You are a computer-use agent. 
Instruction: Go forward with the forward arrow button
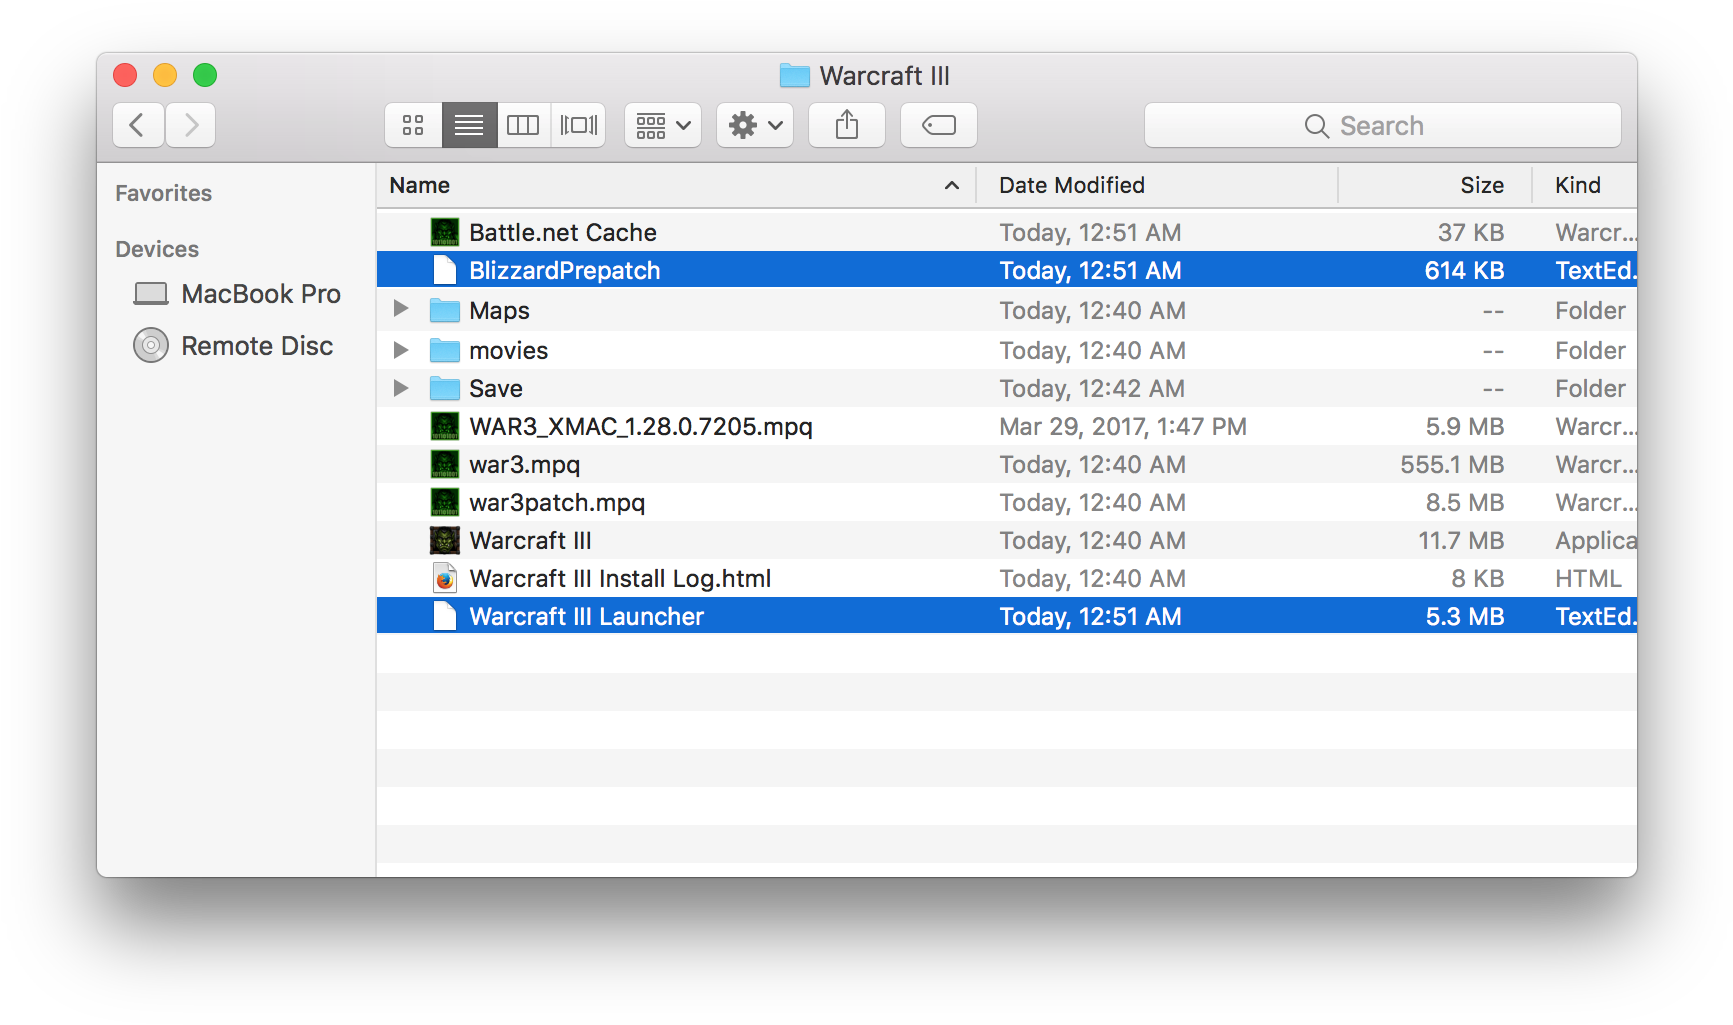pos(191,125)
